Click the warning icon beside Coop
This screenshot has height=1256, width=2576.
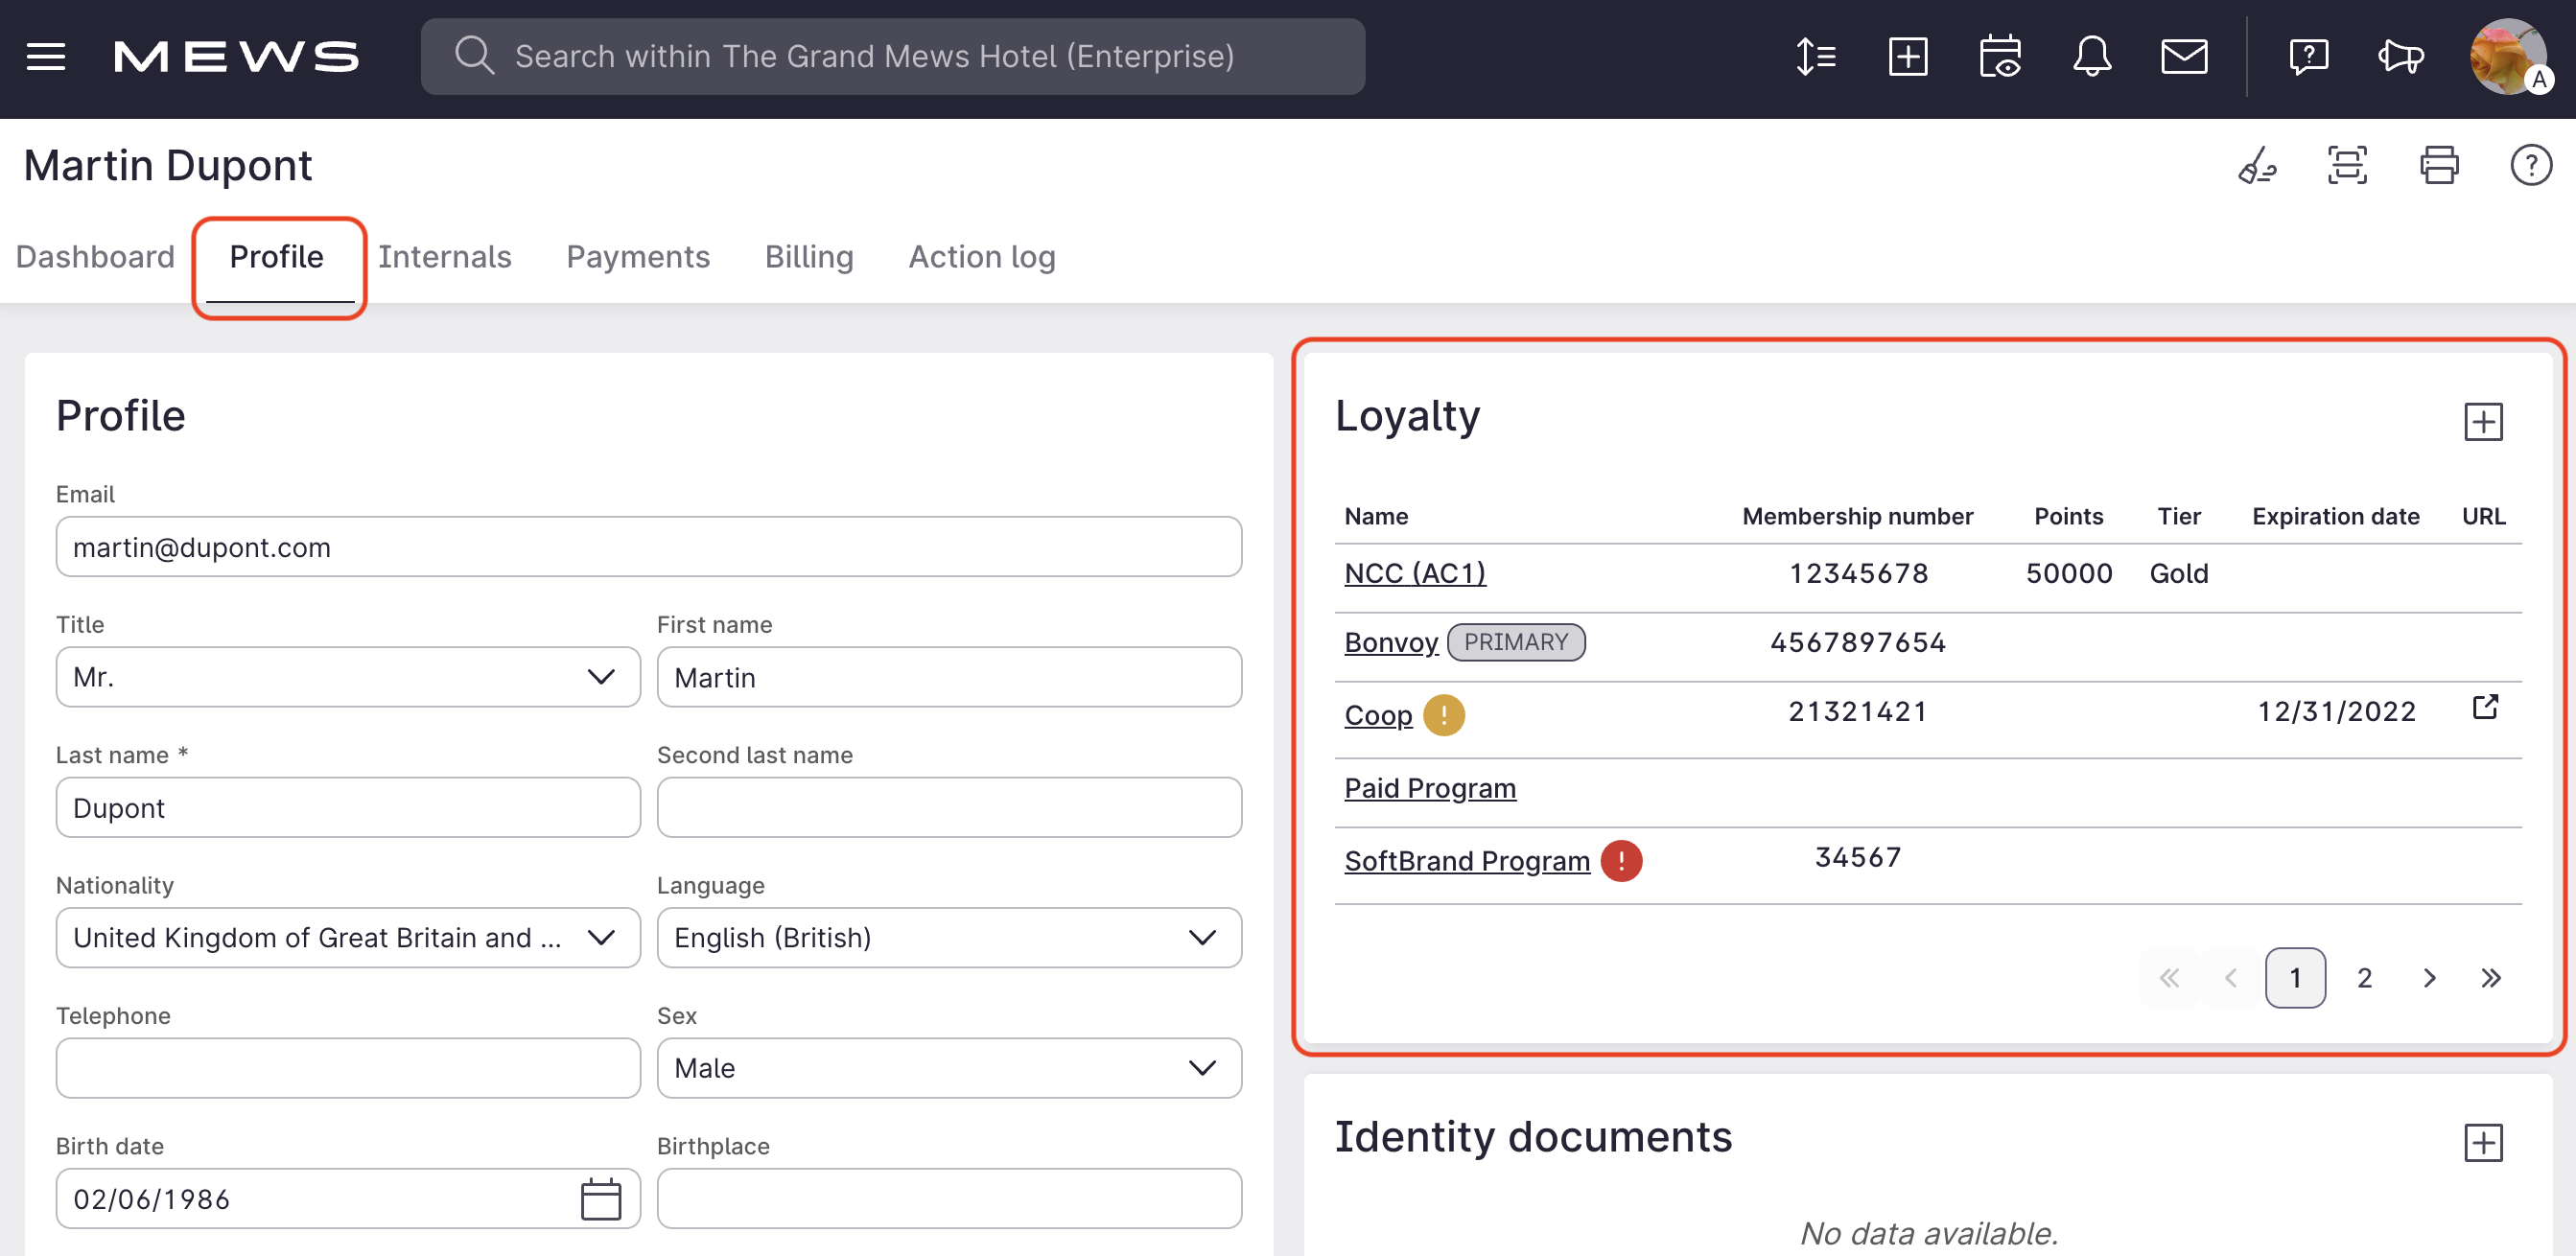pyautogui.click(x=1443, y=714)
